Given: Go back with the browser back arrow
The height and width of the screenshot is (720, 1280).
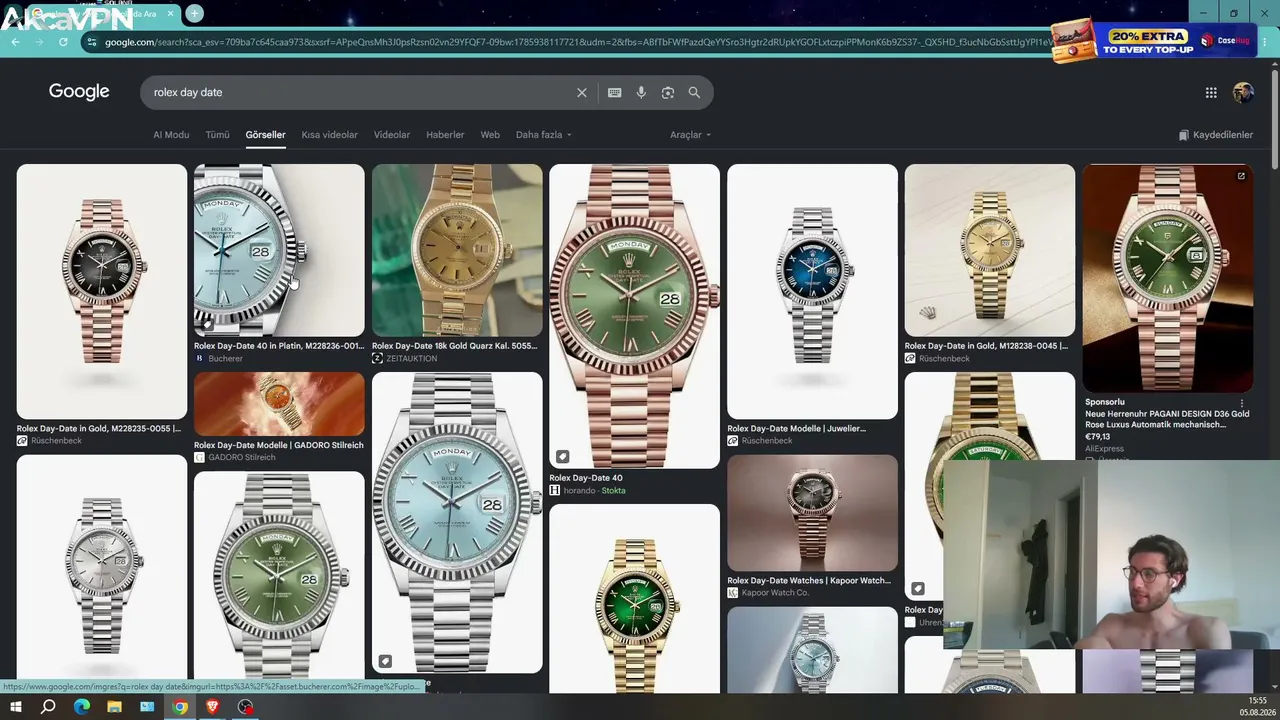Looking at the screenshot, I should pyautogui.click(x=15, y=42).
